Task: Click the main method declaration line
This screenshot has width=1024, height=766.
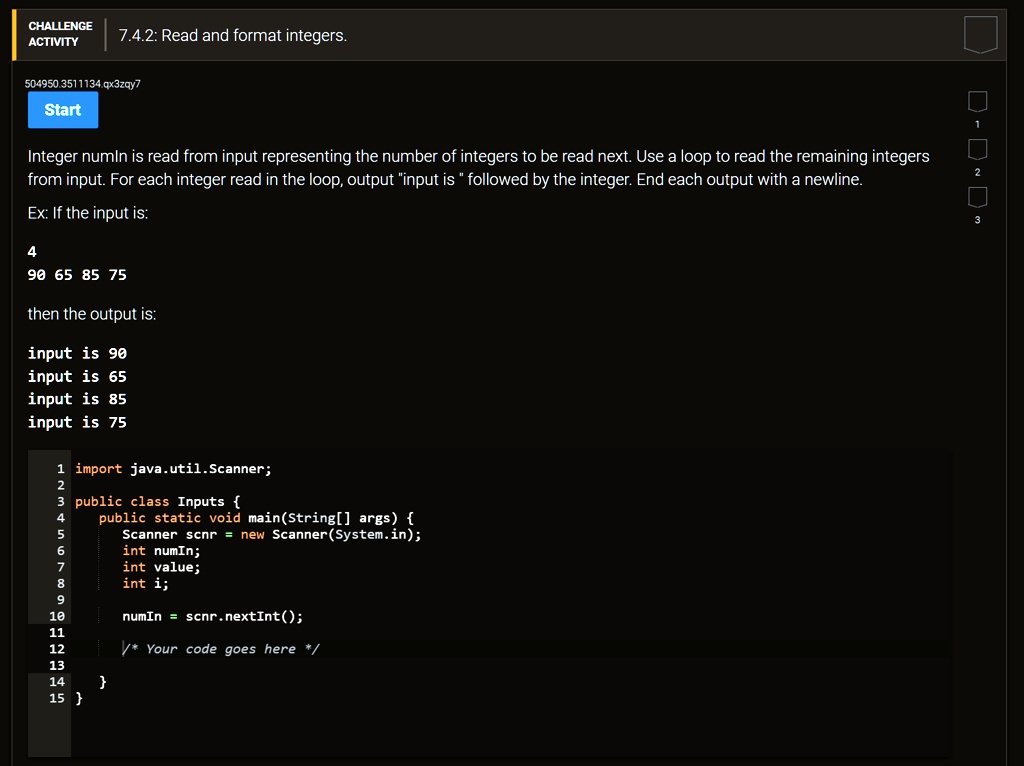Action: 256,518
